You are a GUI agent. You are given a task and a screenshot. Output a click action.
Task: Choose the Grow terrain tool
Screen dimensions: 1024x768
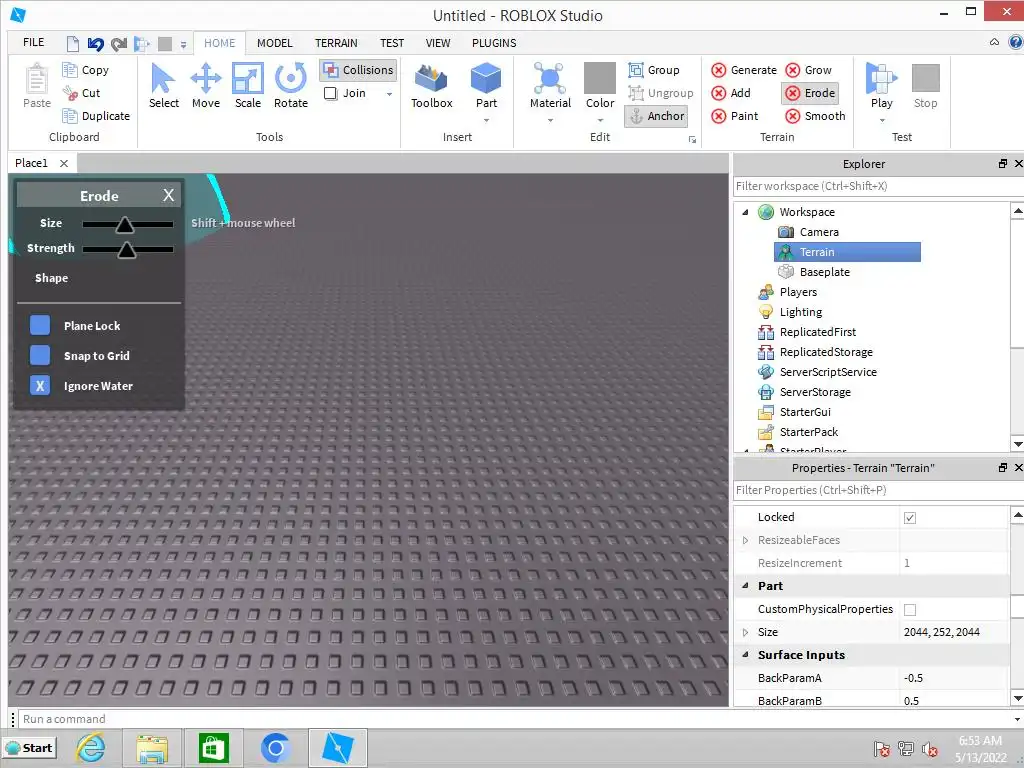(808, 70)
